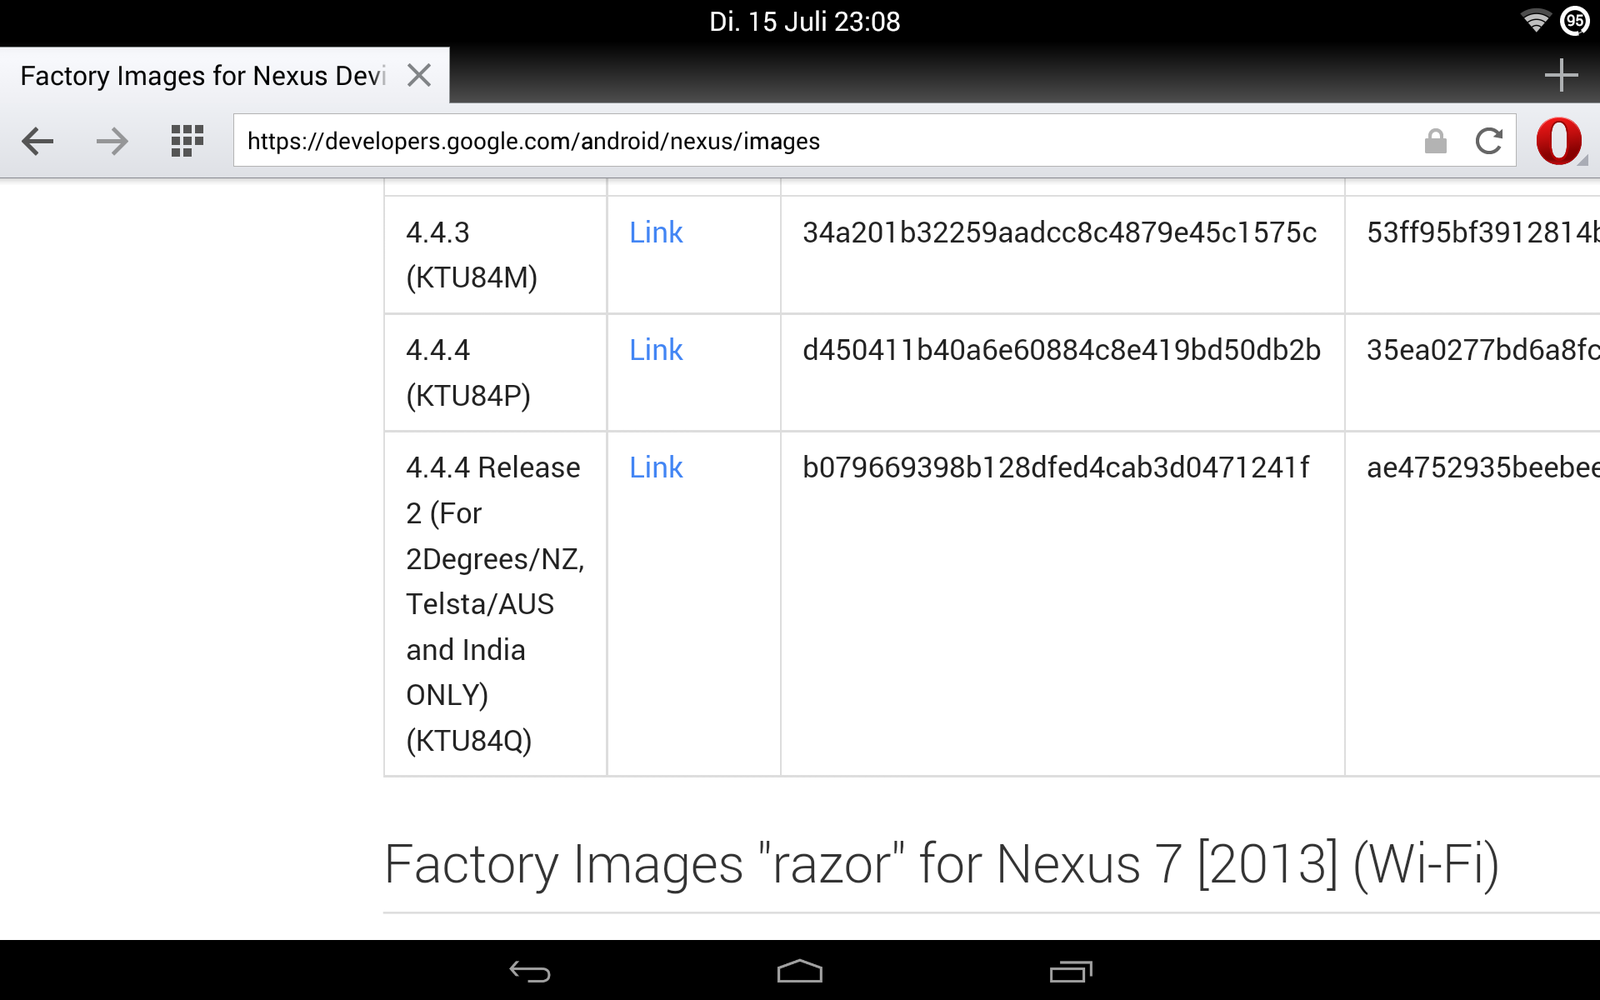
Task: Tap the forward navigation arrow
Action: point(112,141)
